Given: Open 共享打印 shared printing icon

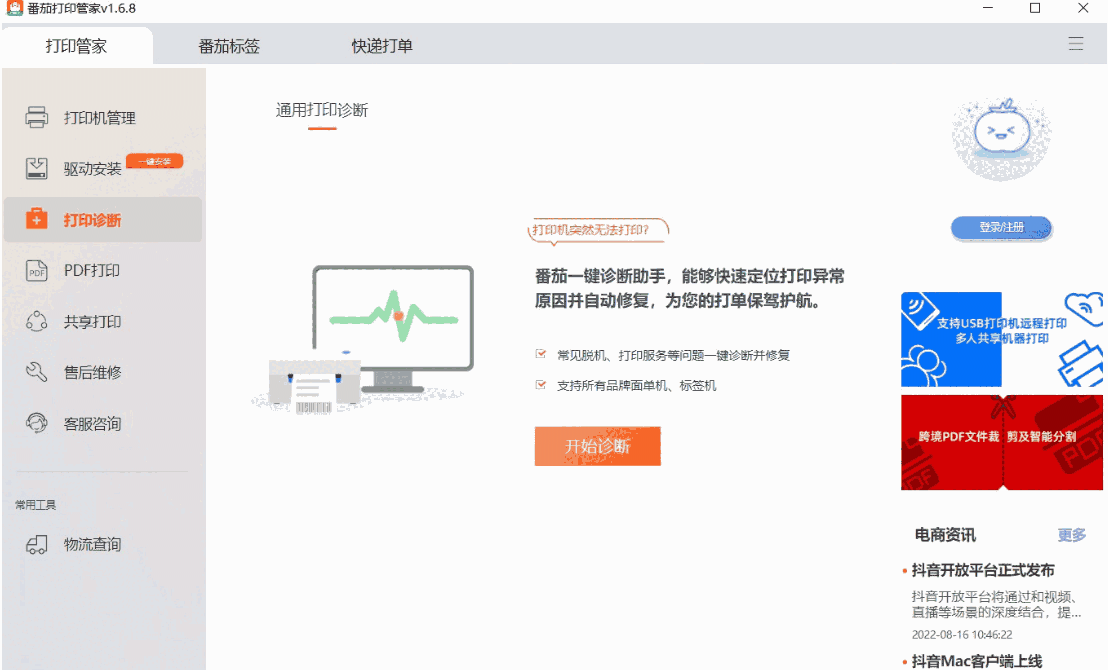Looking at the screenshot, I should pyautogui.click(x=37, y=321).
